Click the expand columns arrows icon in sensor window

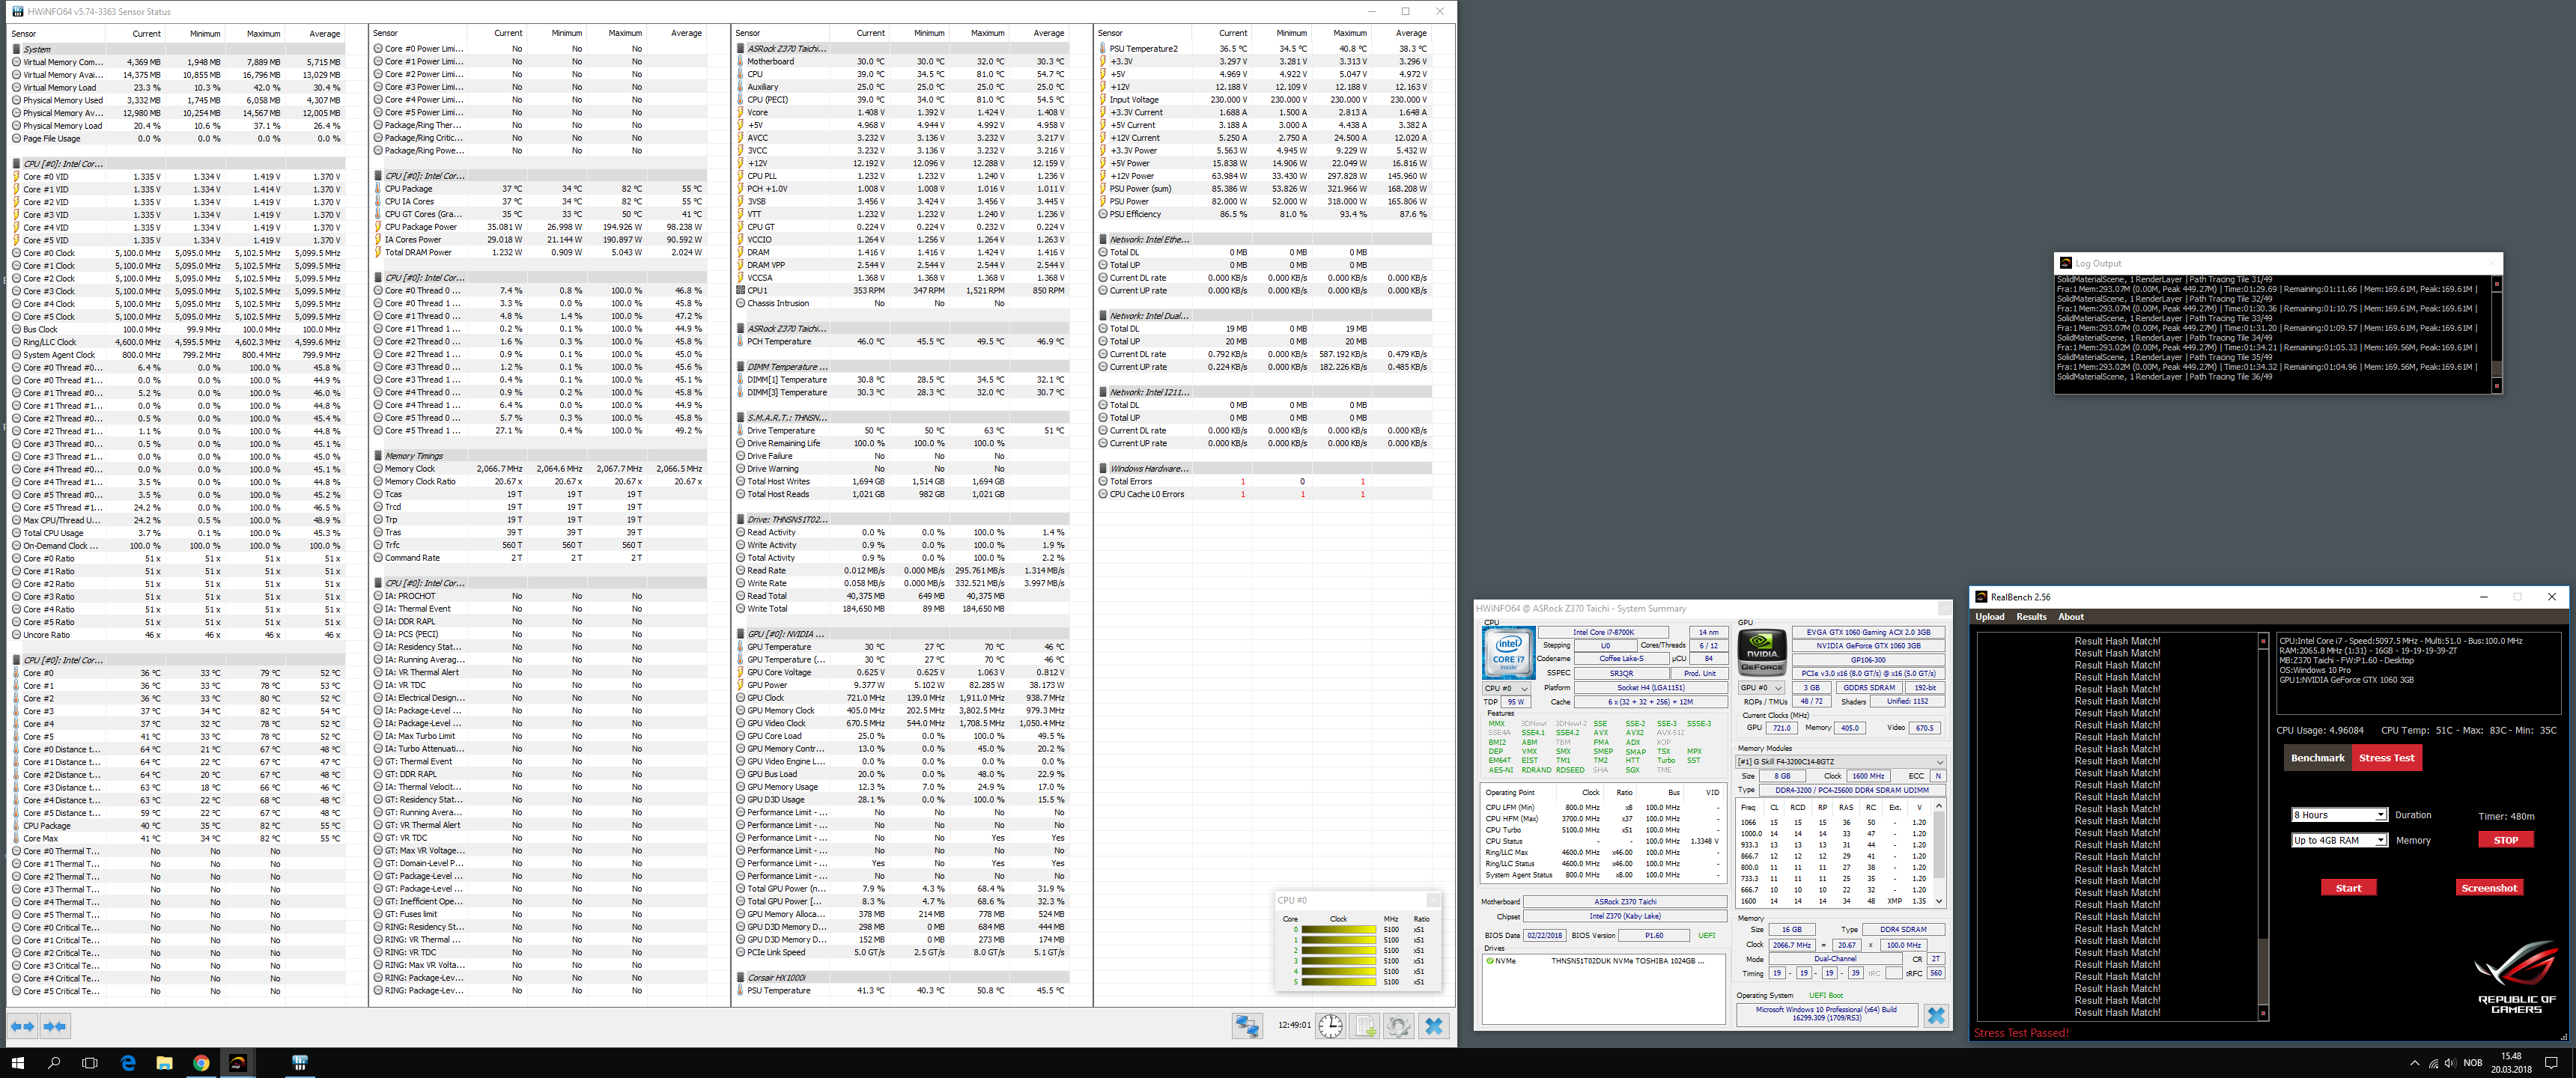(x=22, y=1026)
